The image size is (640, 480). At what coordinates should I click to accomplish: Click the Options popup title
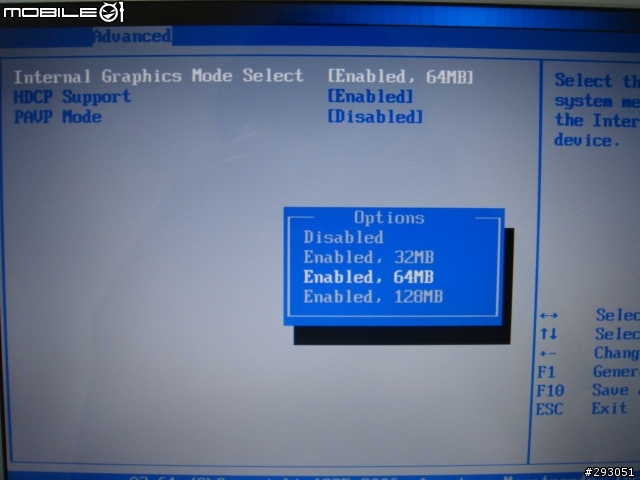tap(389, 218)
